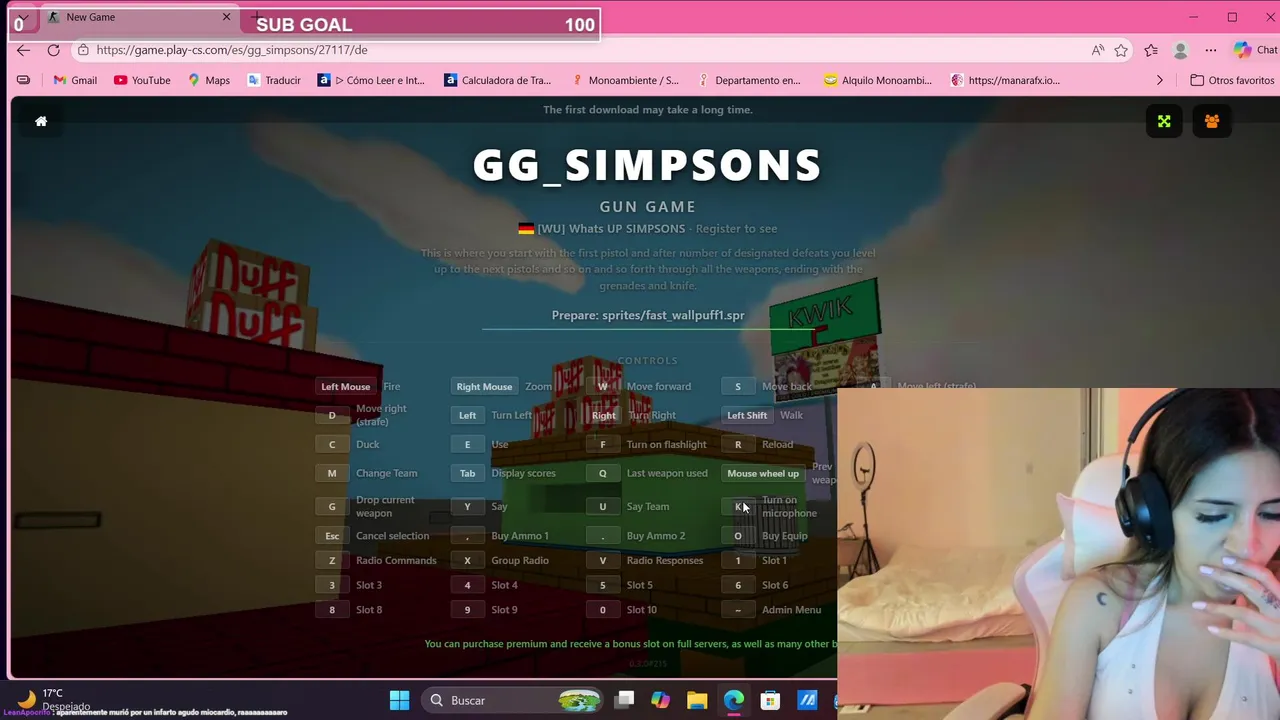Image resolution: width=1280 pixels, height=720 pixels.
Task: Open File Explorer from taskbar
Action: point(697,700)
